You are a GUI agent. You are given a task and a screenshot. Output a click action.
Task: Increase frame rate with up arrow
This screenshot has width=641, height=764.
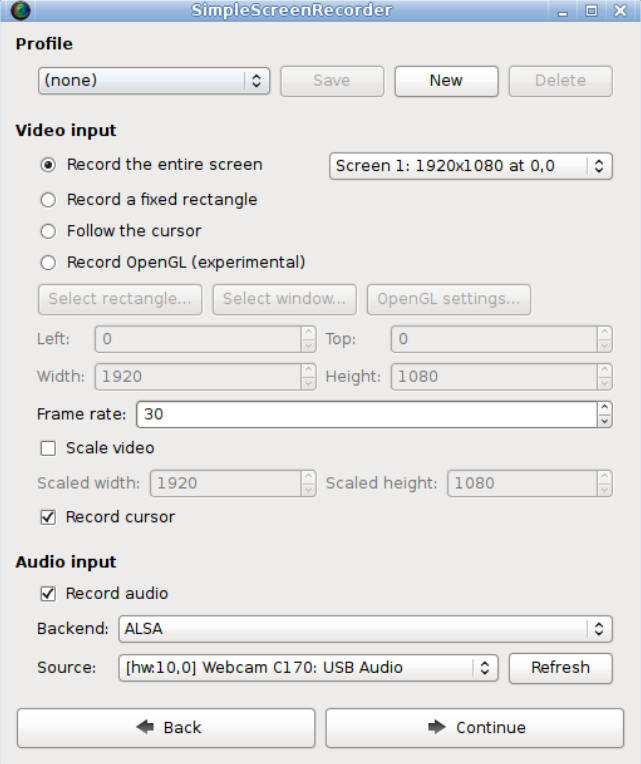click(604, 408)
